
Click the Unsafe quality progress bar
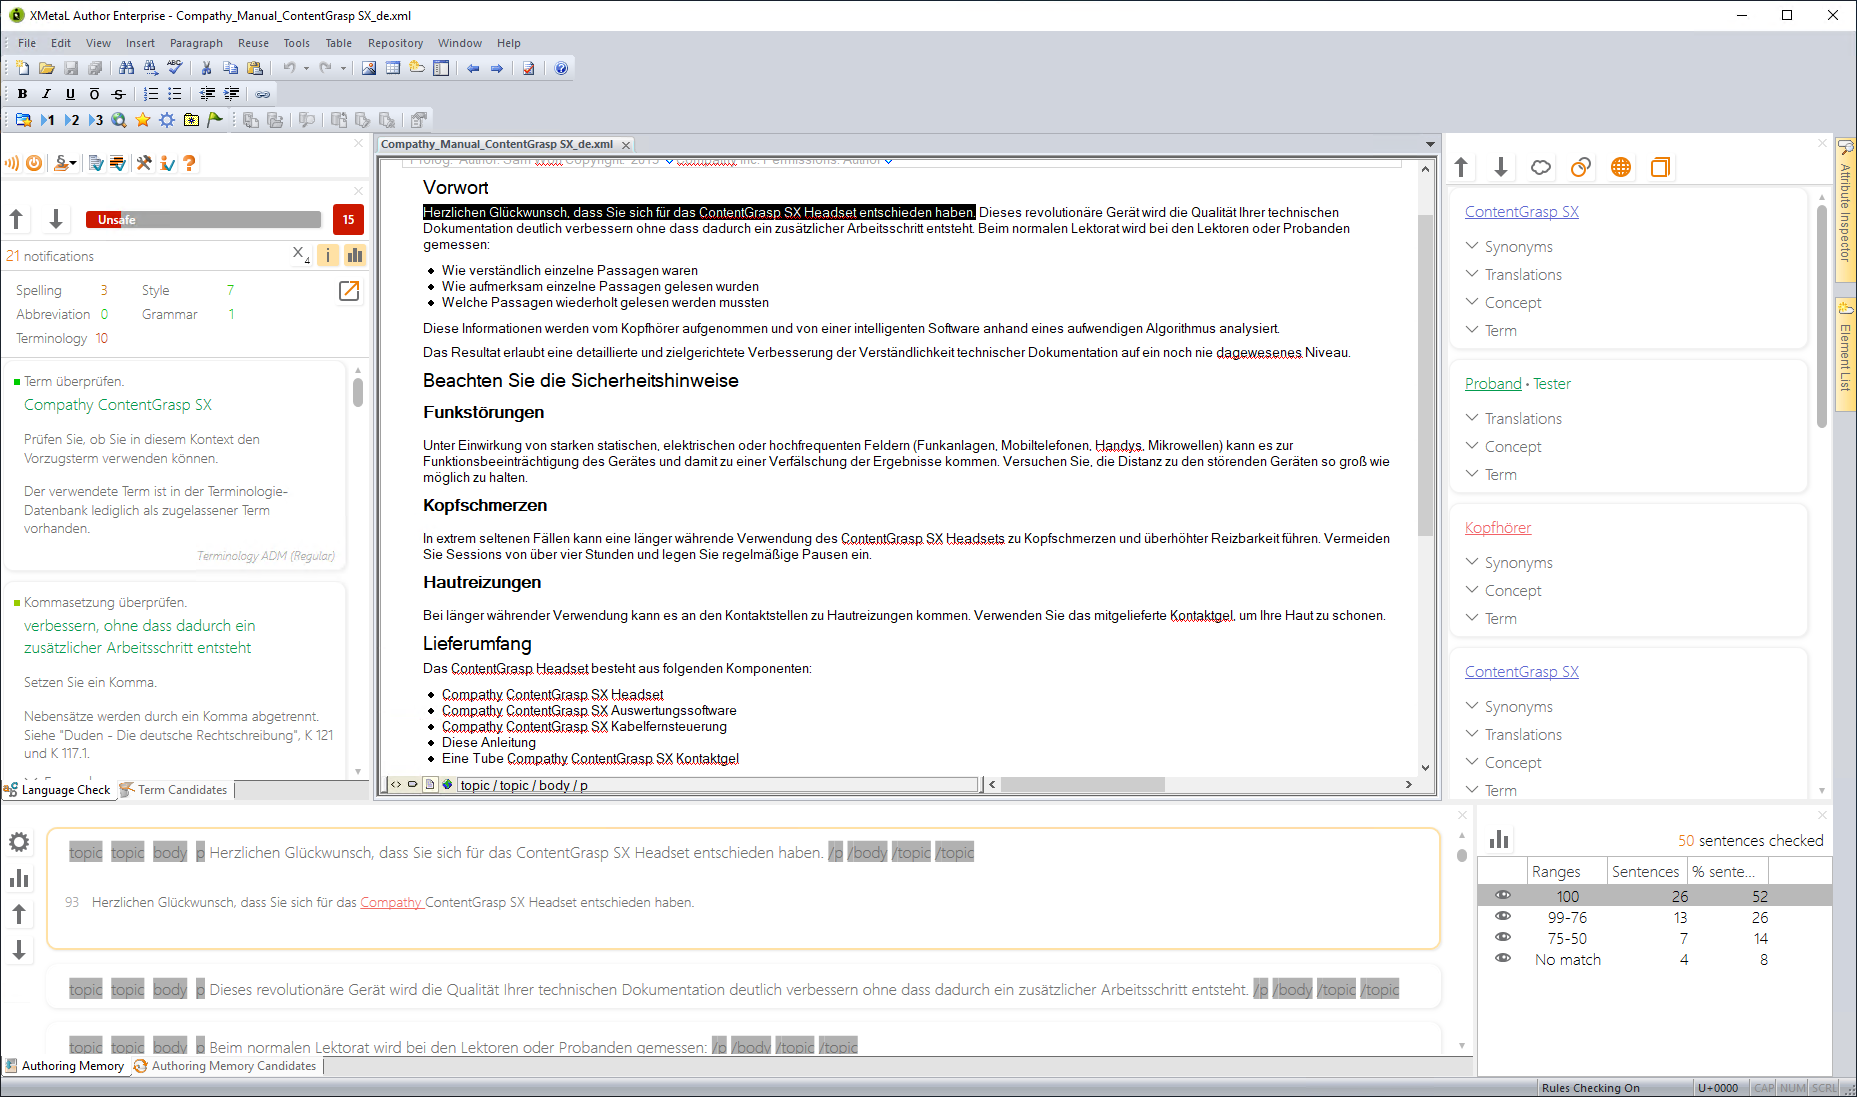(203, 220)
